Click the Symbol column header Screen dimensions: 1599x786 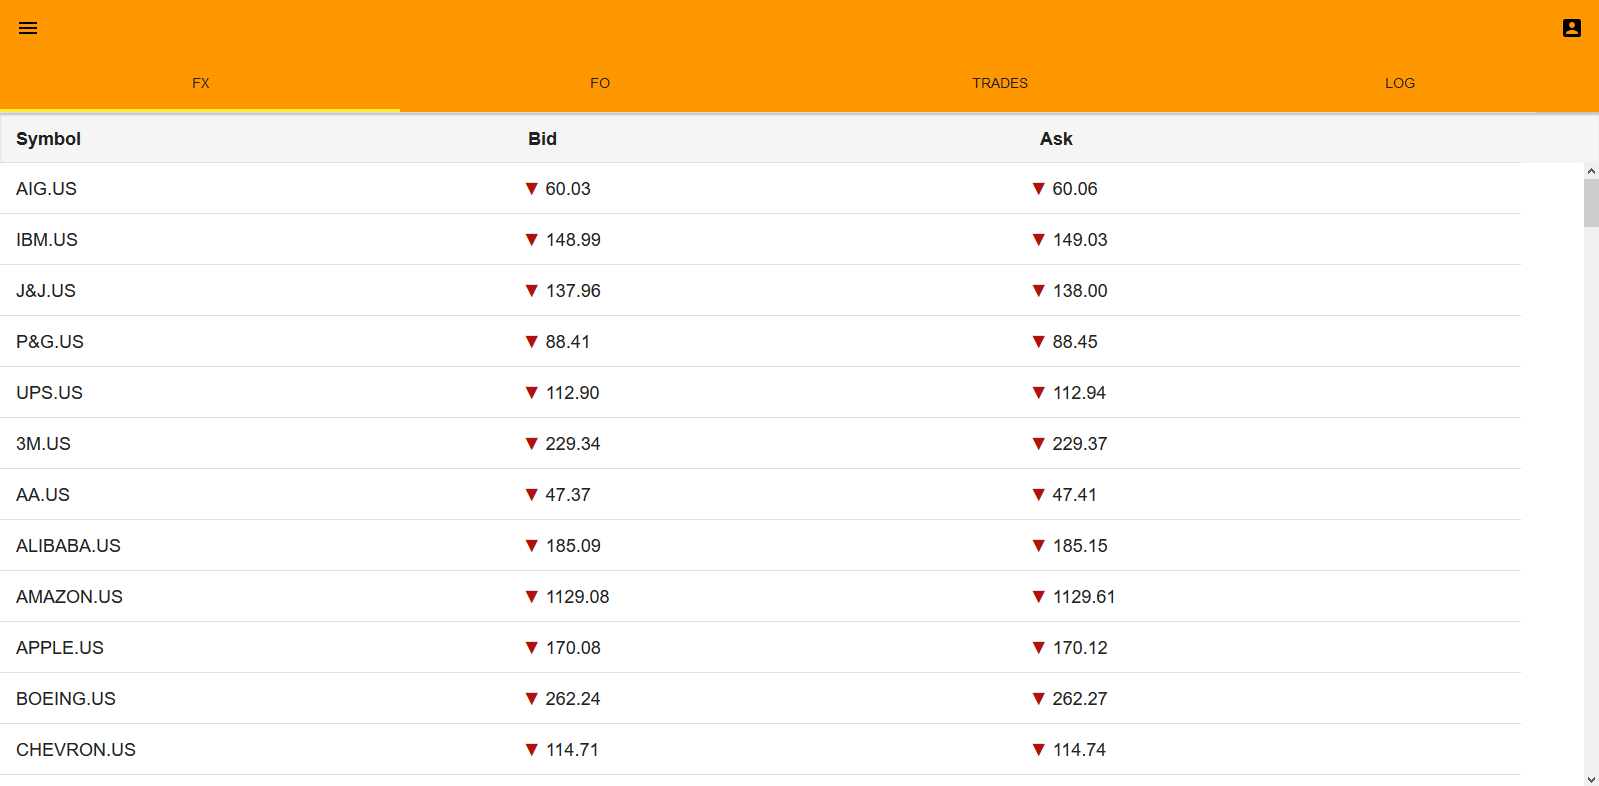(48, 139)
